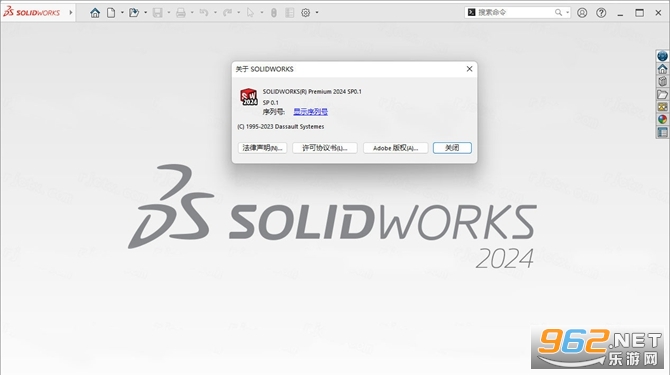Open dropdown arrow next to Redo icon
Image resolution: width=670 pixels, height=375 pixels.
(239, 13)
